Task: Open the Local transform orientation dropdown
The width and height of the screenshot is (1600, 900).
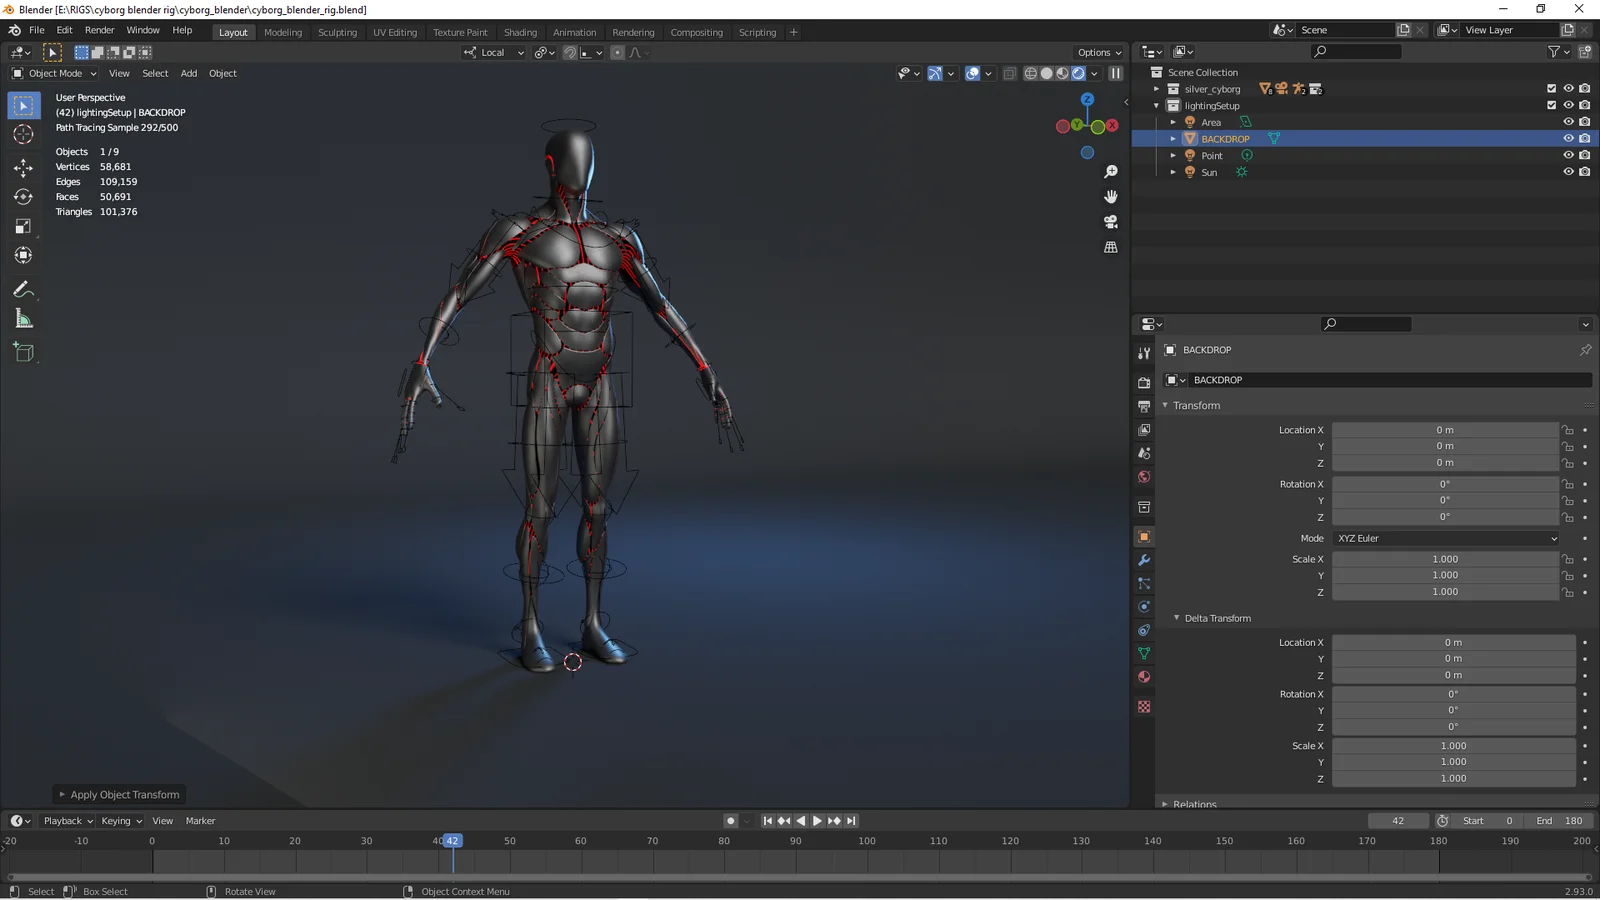Action: [493, 52]
